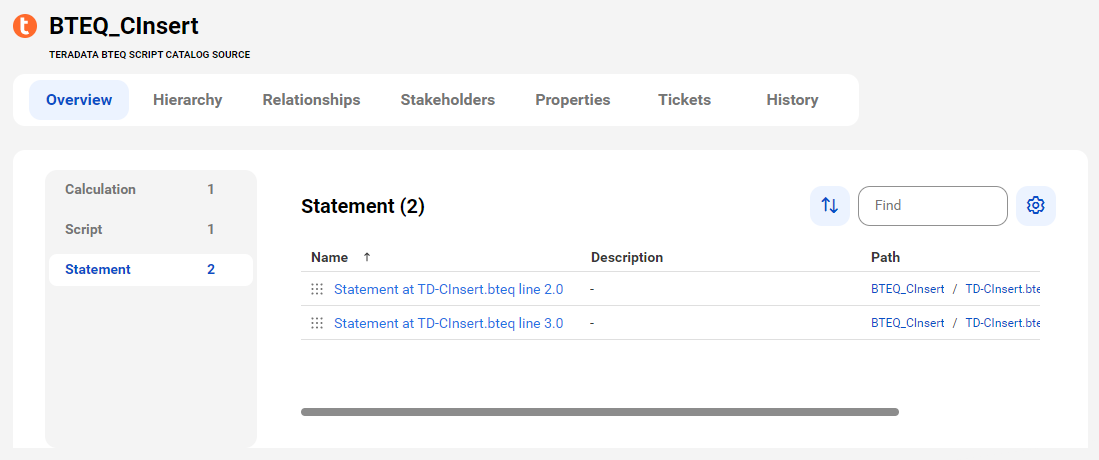Go to the Stakeholders tab
The image size is (1099, 460).
click(x=448, y=100)
